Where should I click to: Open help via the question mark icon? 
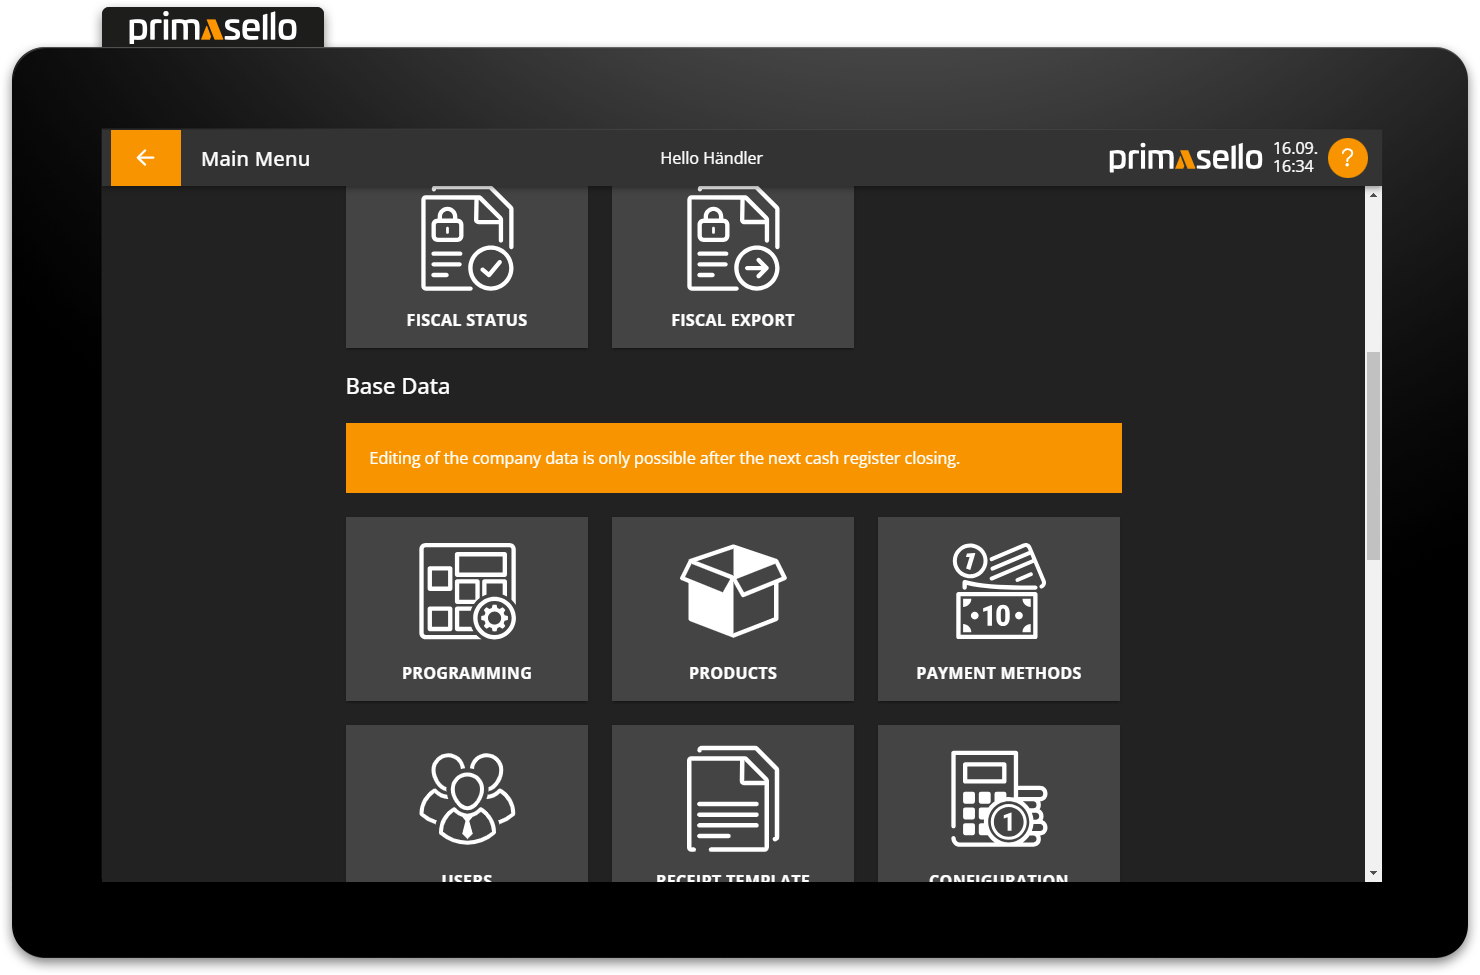click(x=1347, y=158)
